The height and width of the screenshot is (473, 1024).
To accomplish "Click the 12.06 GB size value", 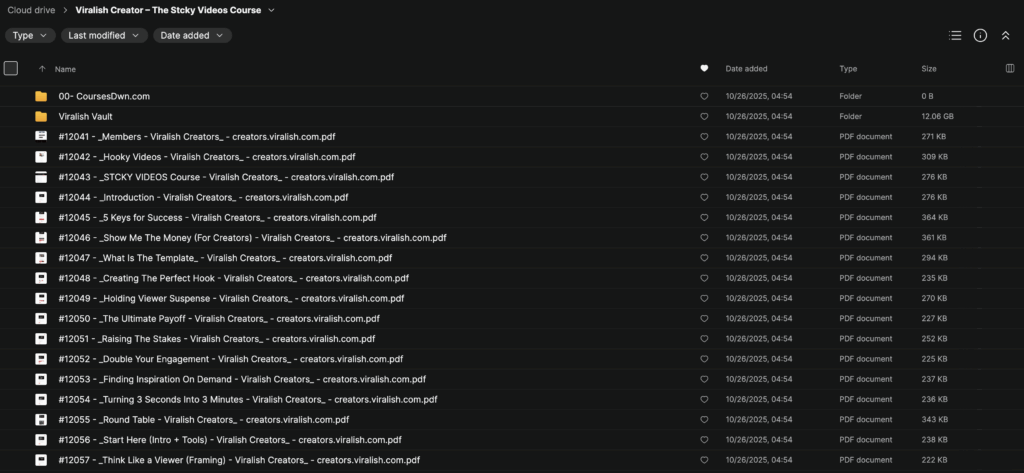I will tap(937, 116).
